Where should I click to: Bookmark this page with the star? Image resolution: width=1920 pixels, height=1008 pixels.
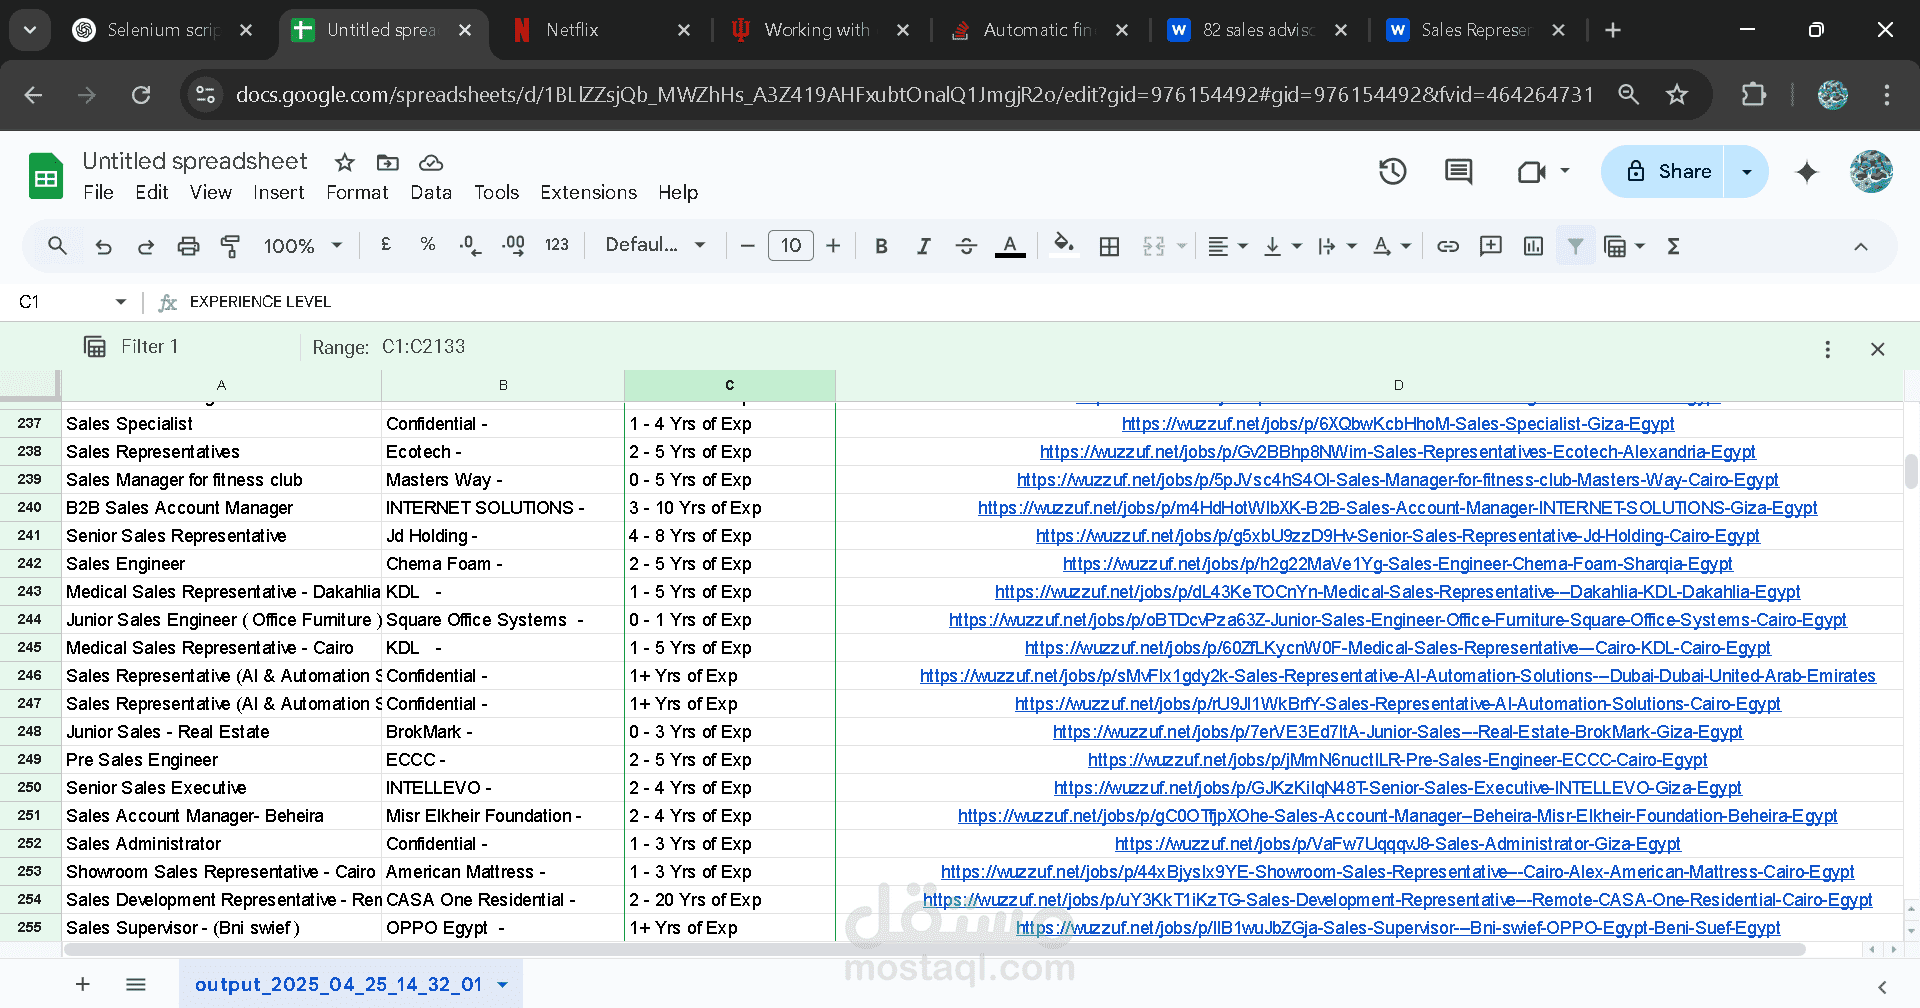[x=1677, y=95]
